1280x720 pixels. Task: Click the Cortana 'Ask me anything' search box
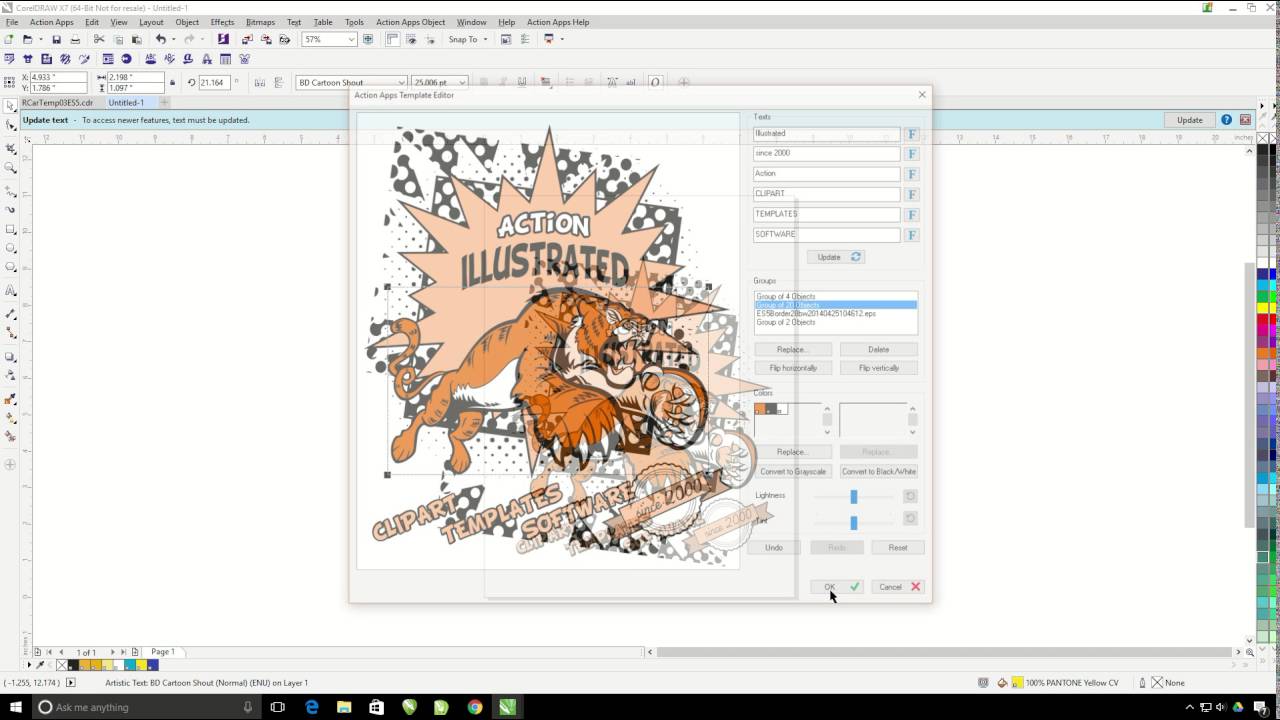[145, 707]
